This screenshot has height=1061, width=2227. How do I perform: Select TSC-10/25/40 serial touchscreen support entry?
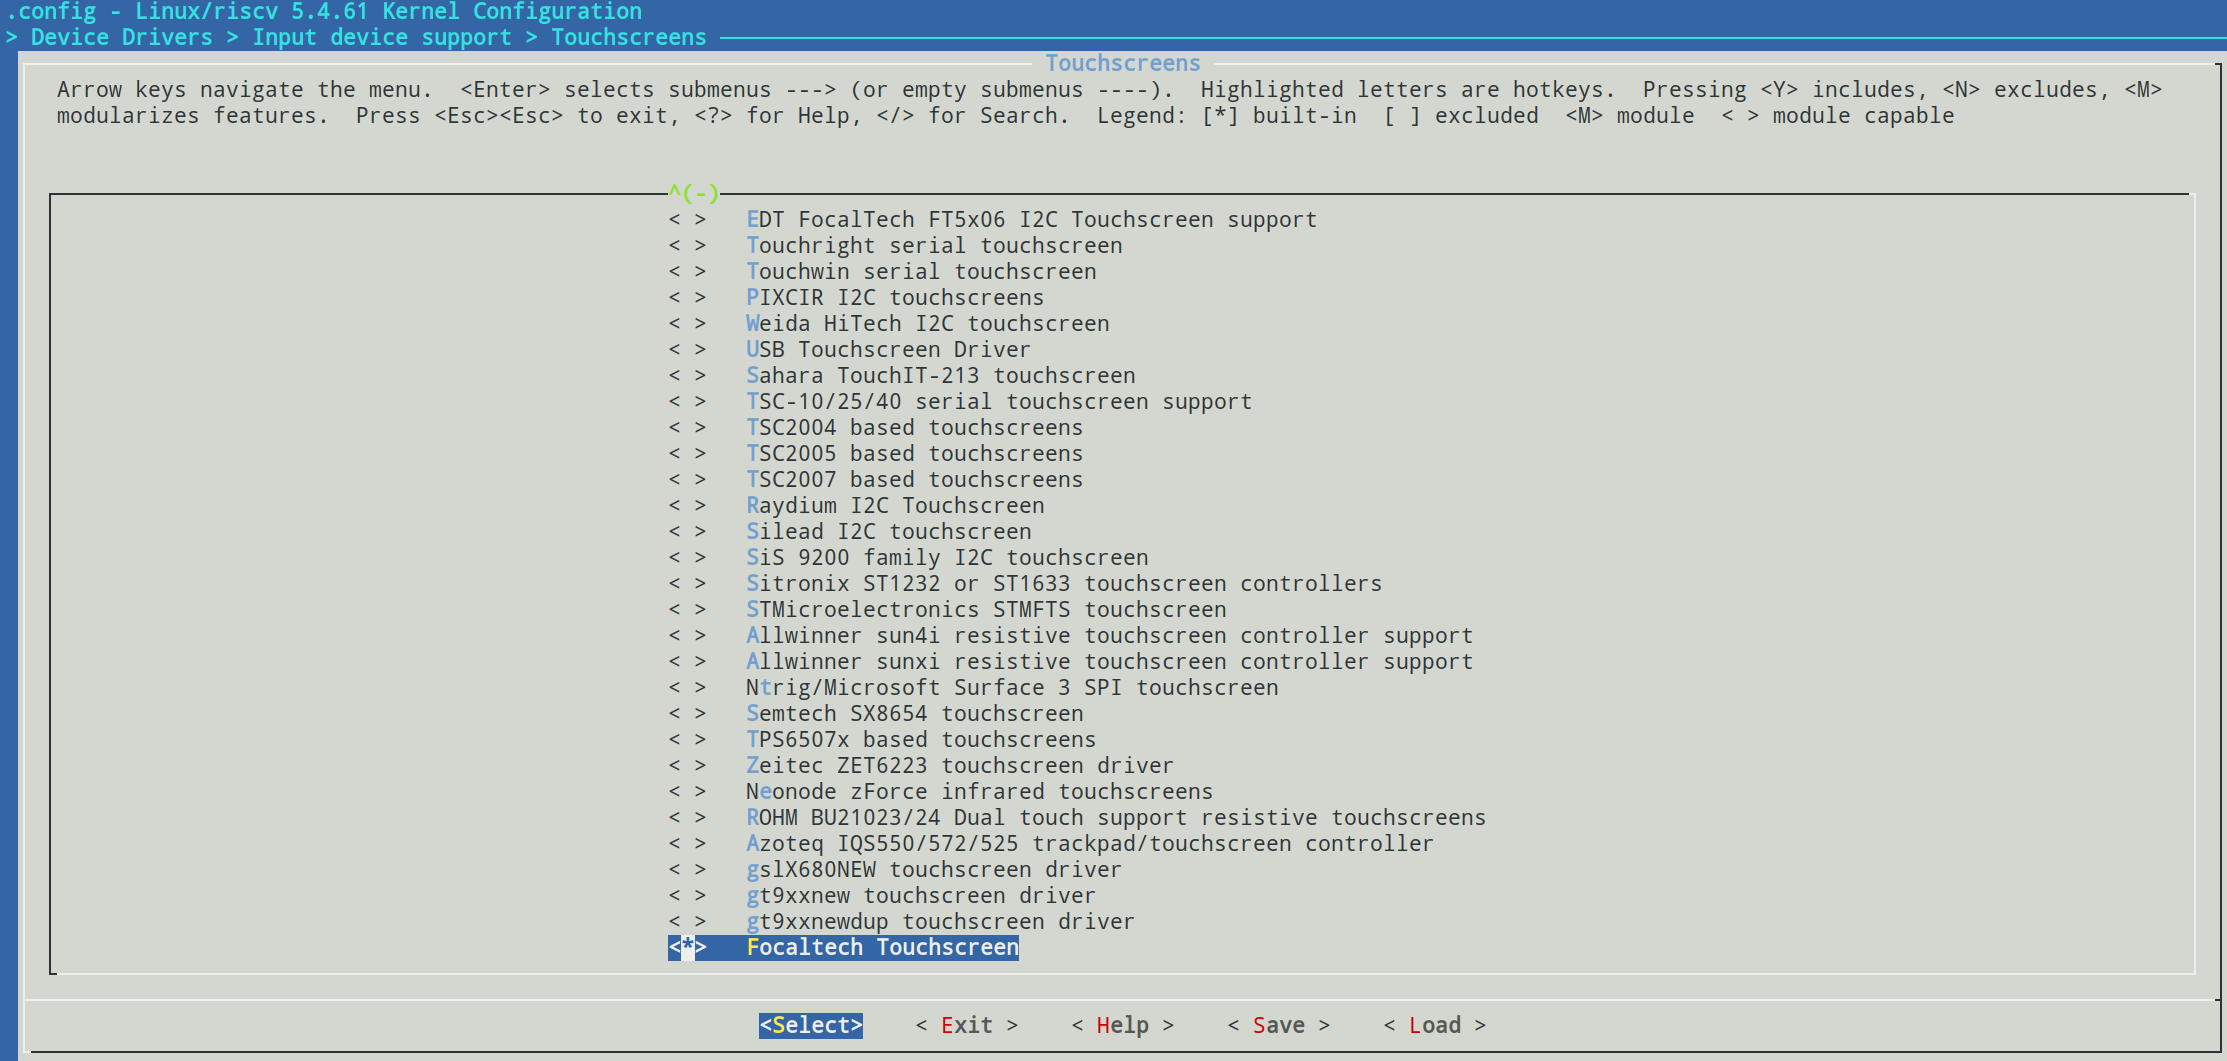[998, 402]
